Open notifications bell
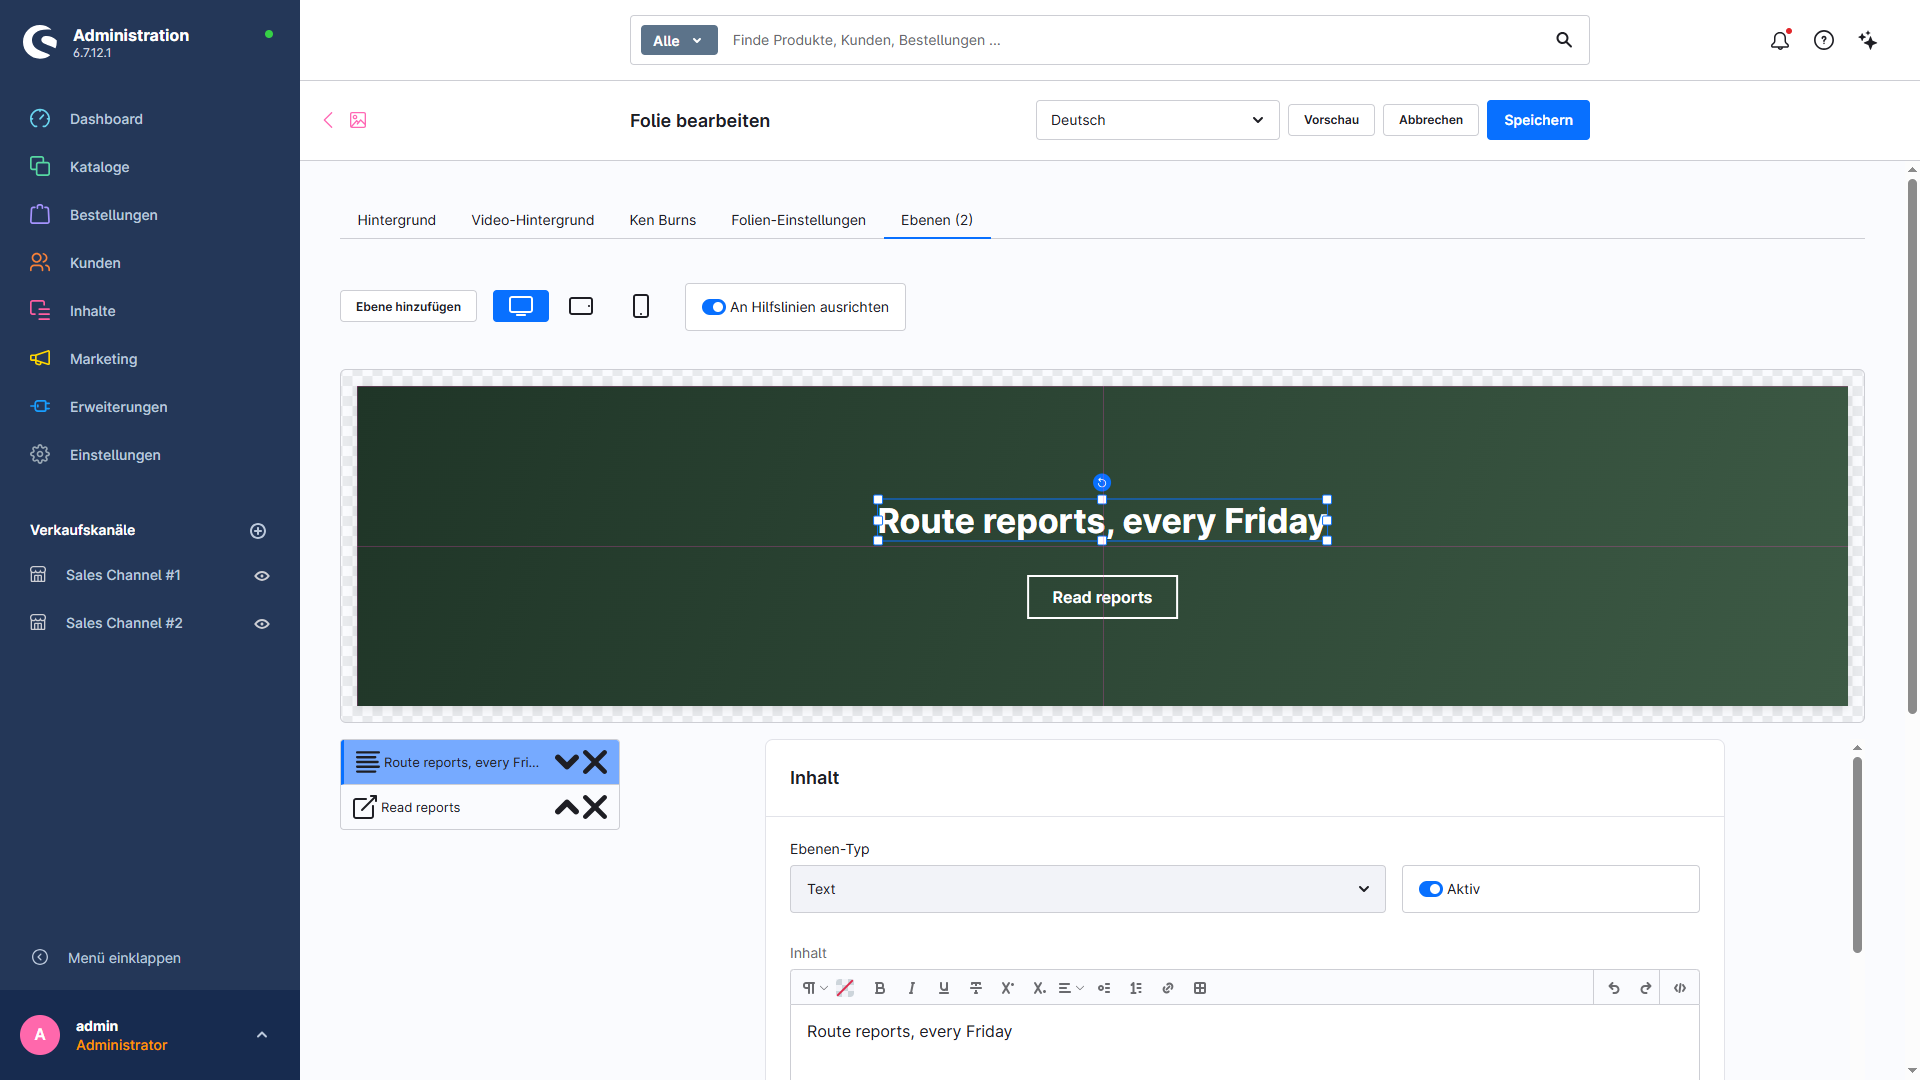 click(x=1780, y=40)
